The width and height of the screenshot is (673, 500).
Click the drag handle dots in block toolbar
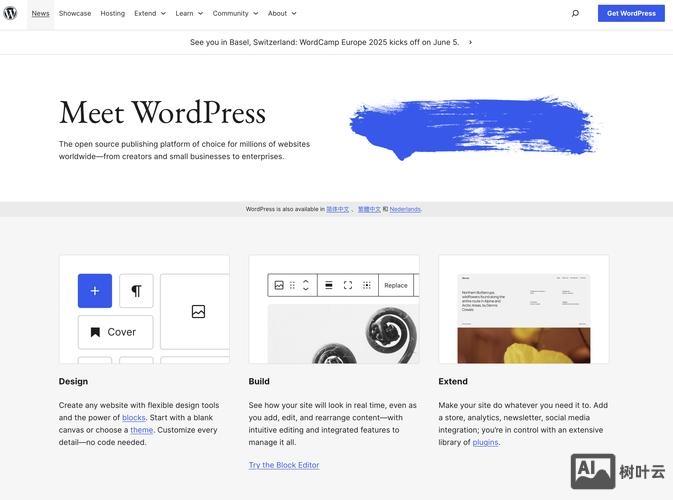tap(292, 285)
